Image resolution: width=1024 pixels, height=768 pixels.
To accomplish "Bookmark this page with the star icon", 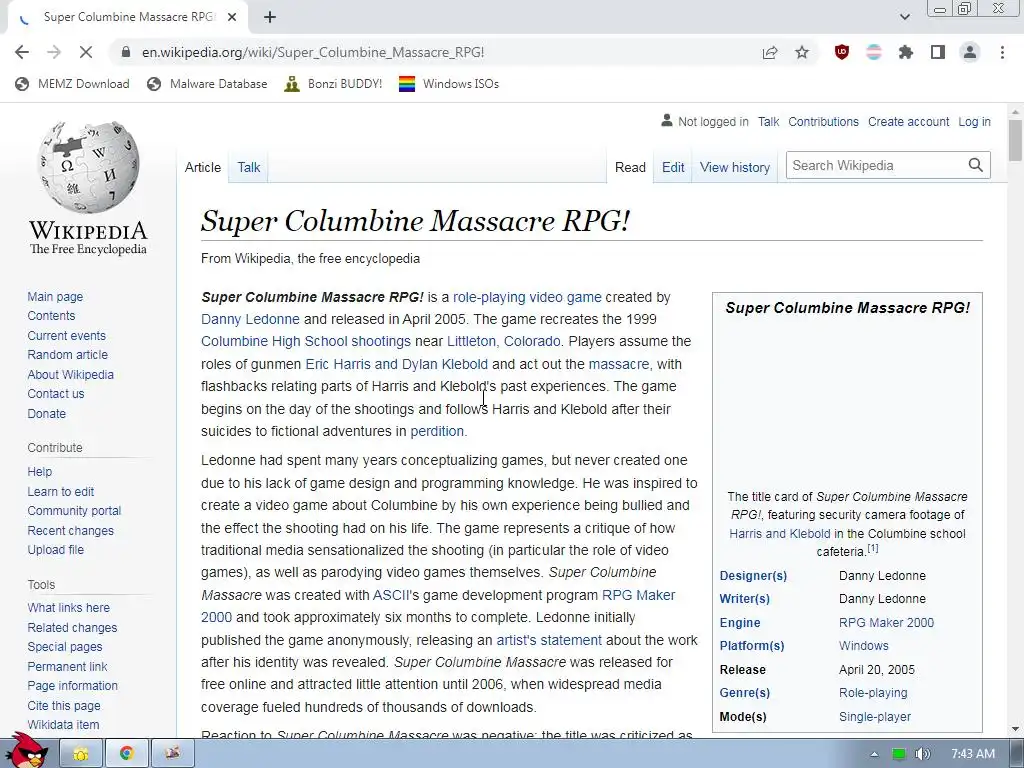I will [x=802, y=52].
